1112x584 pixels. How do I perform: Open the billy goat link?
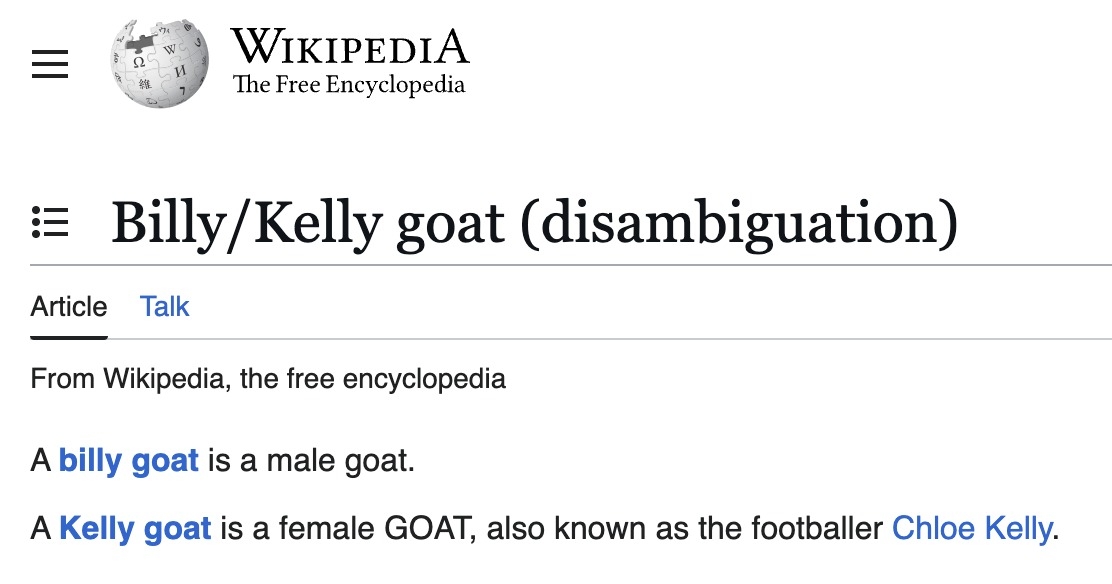(x=129, y=461)
